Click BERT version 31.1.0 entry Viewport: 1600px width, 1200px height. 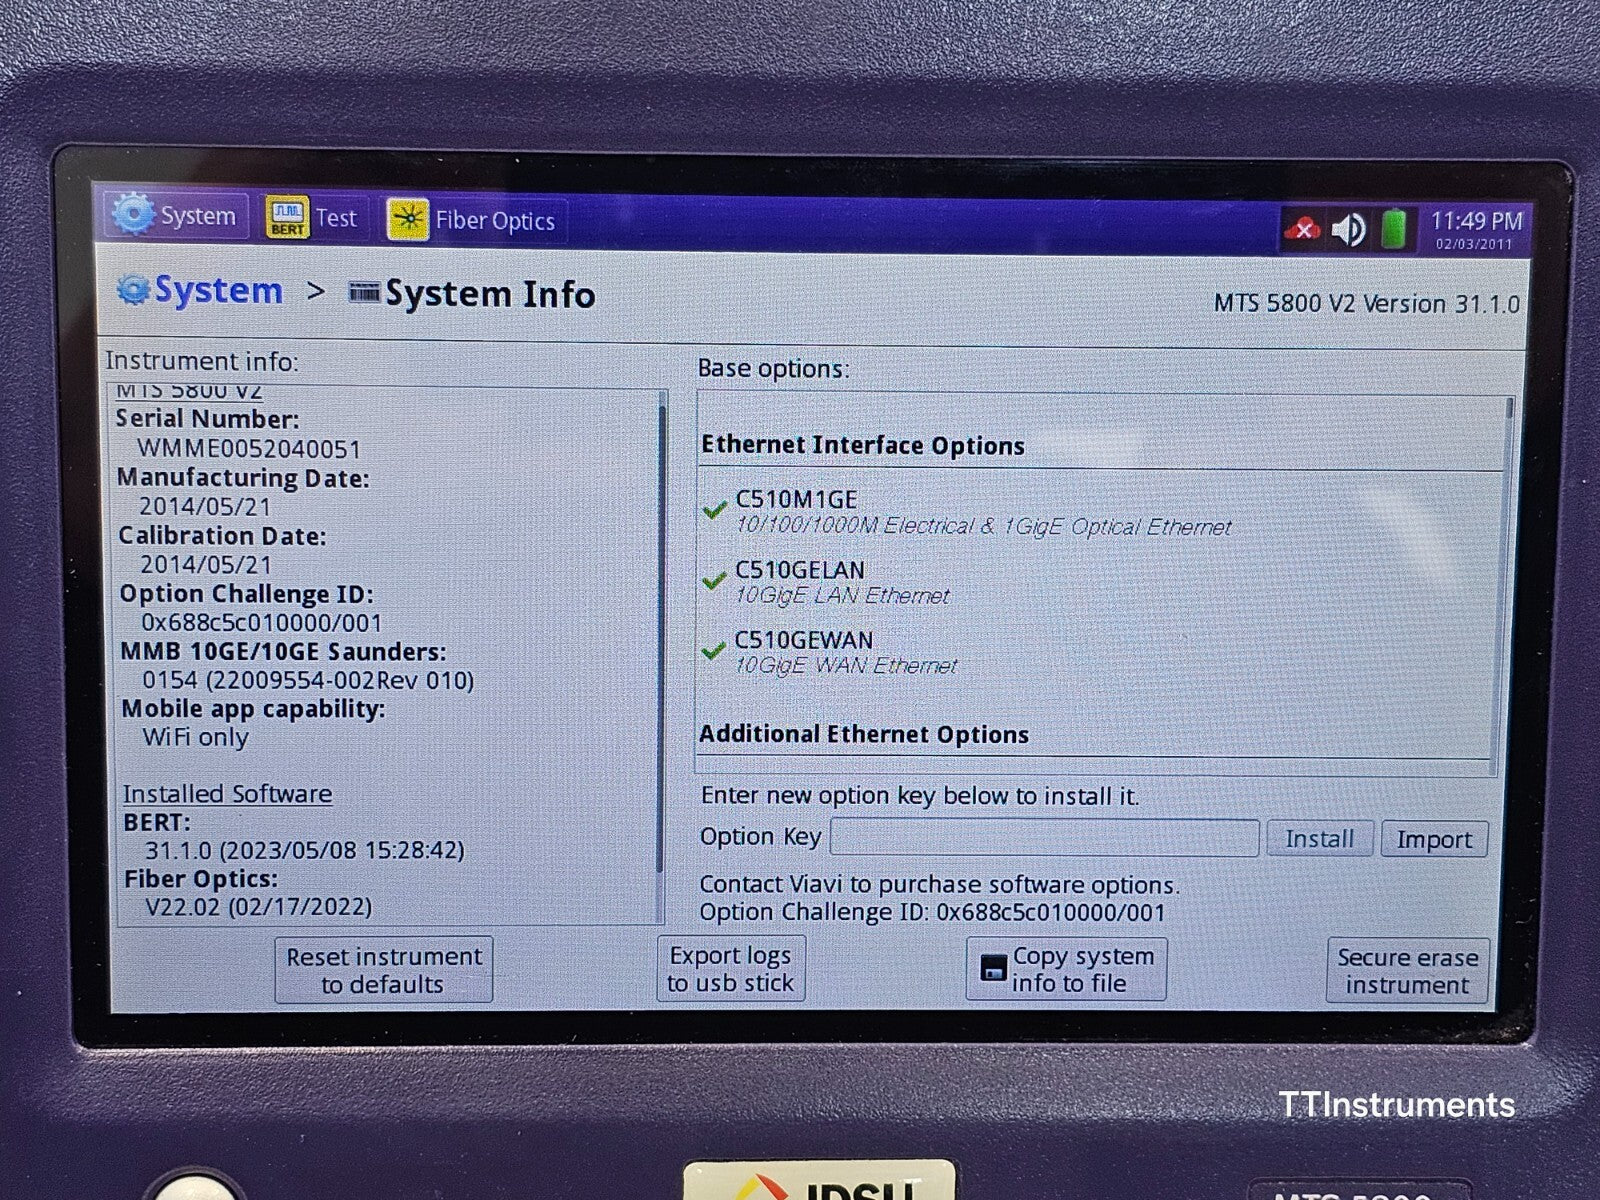(305, 851)
